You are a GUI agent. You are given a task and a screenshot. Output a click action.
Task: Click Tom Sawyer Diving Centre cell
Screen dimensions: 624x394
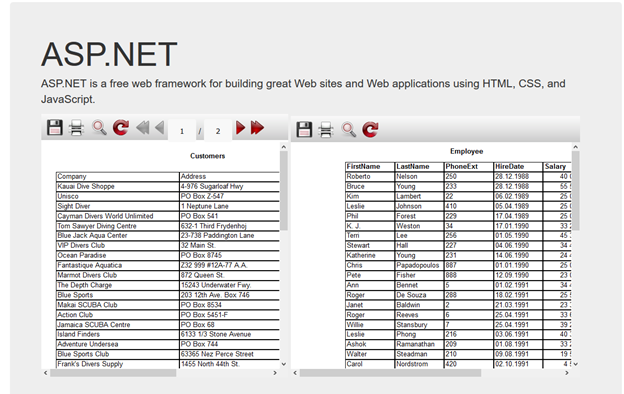(x=118, y=226)
